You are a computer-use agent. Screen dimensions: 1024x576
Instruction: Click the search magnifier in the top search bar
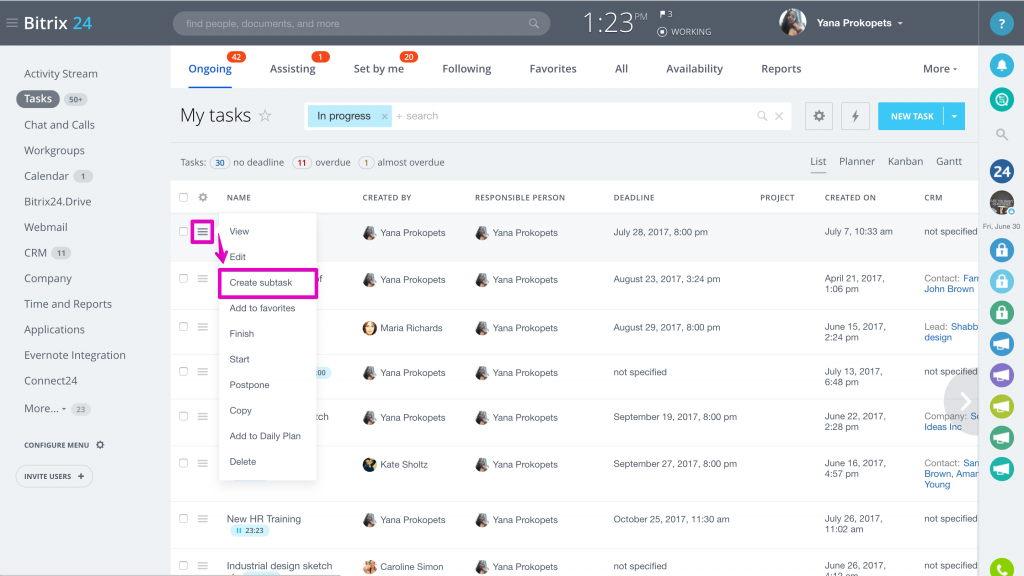pyautogui.click(x=534, y=24)
